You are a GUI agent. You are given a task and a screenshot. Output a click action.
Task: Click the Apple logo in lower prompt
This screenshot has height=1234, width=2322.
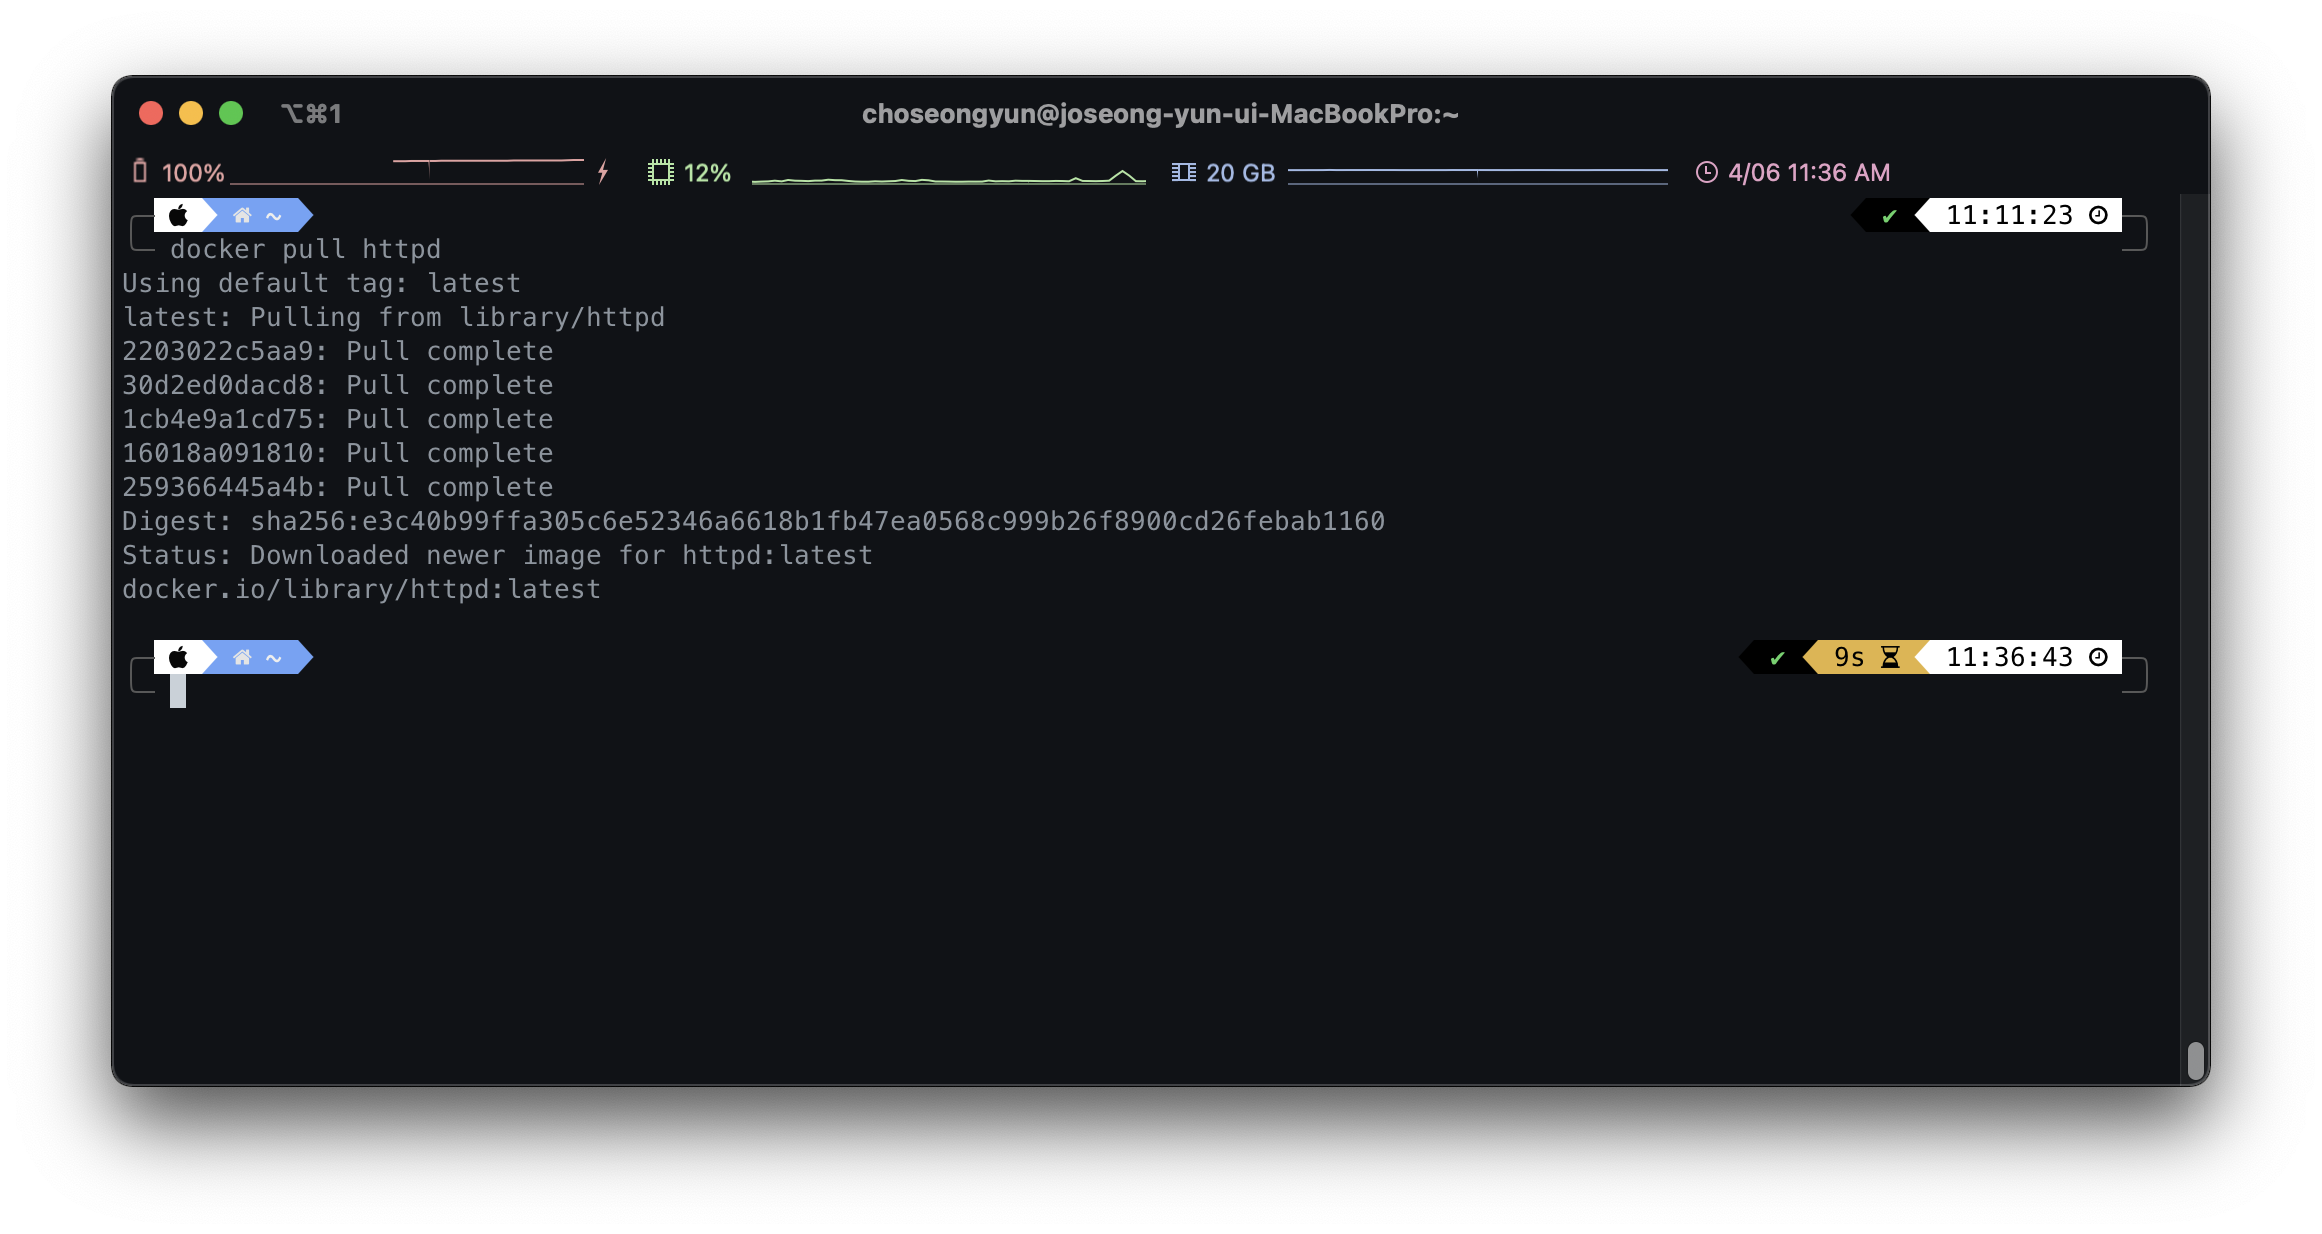(179, 657)
